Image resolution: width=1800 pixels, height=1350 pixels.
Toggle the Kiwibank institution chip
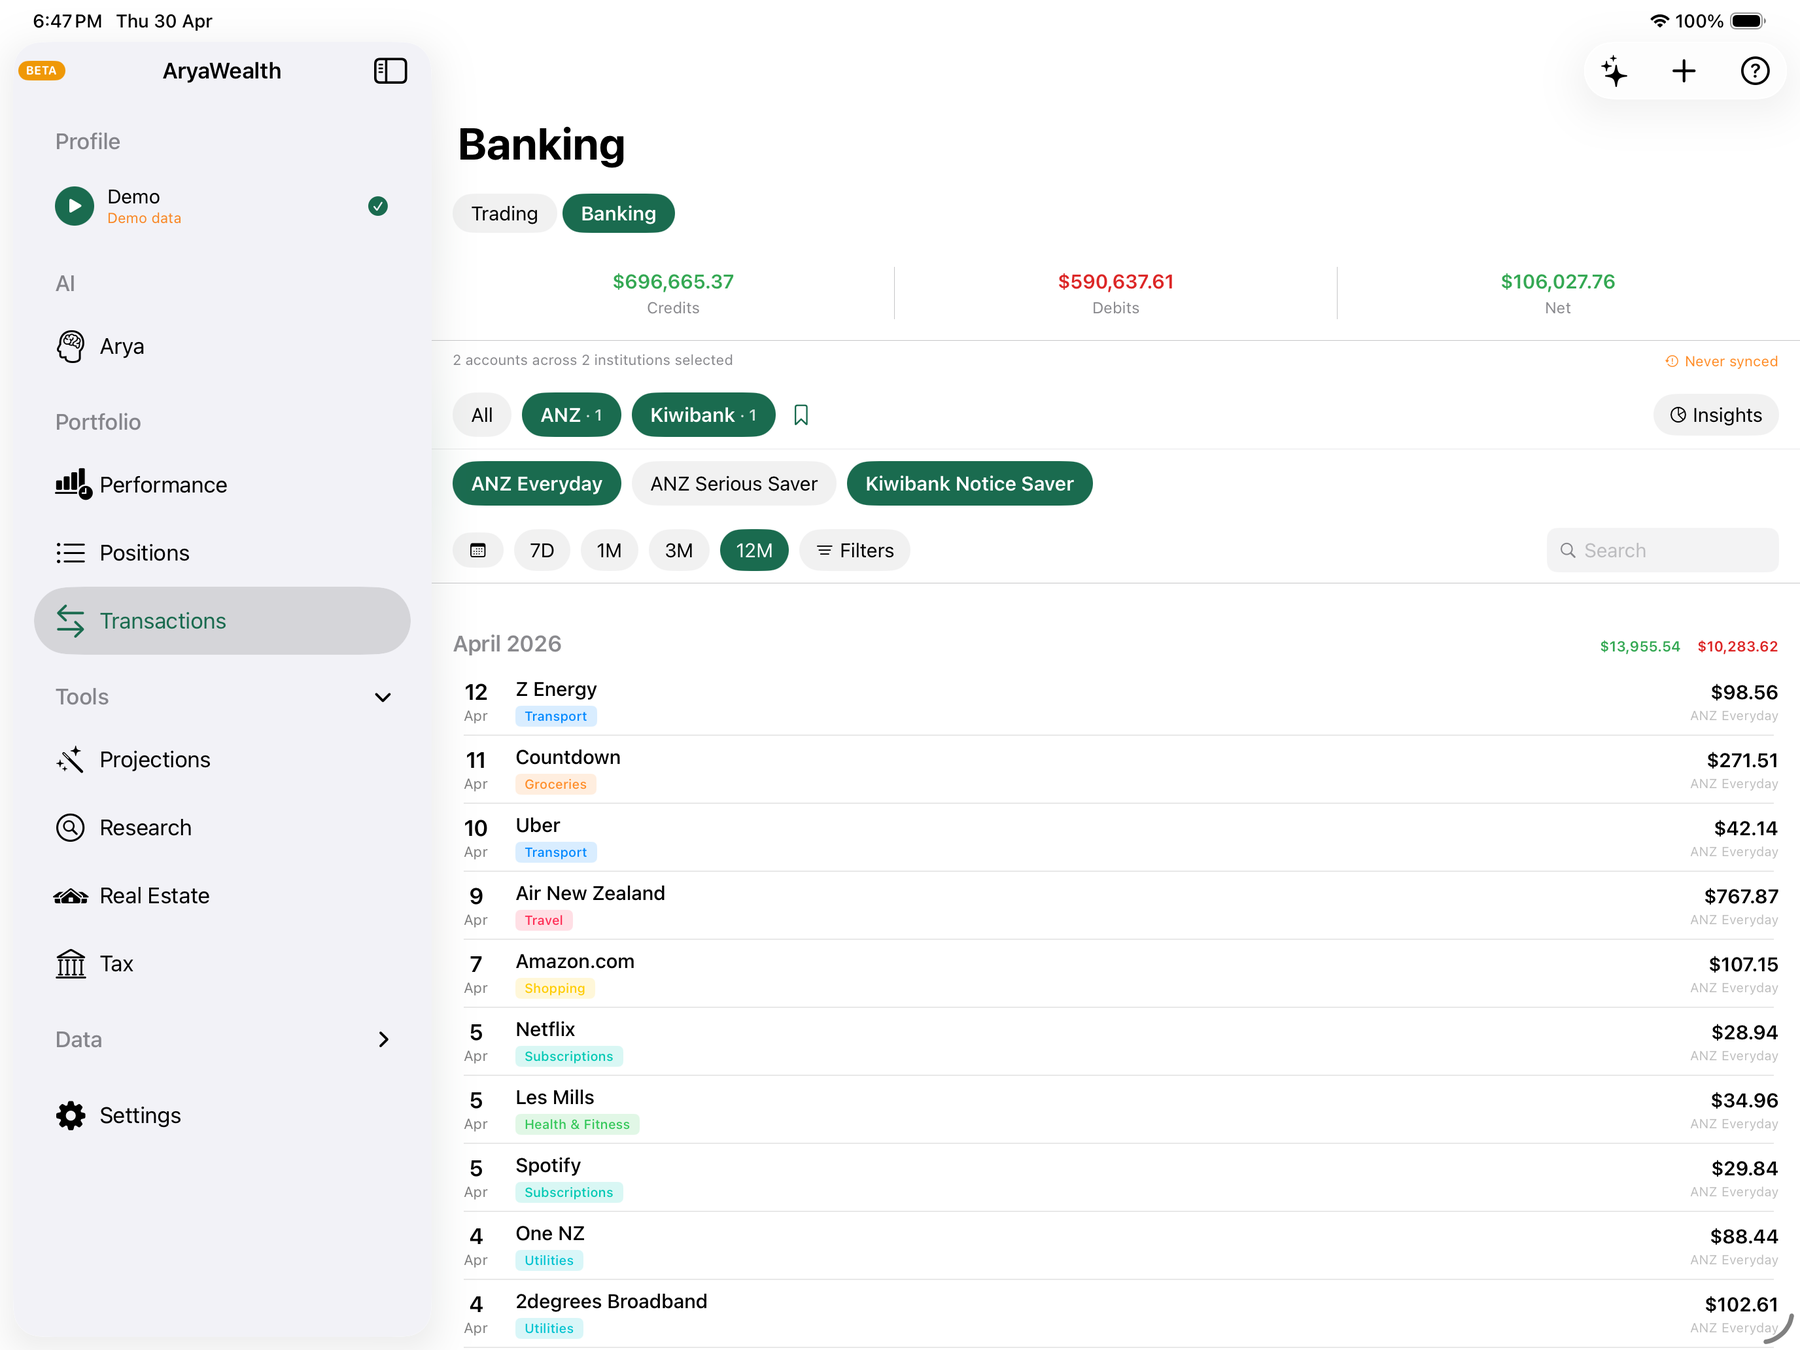[703, 415]
